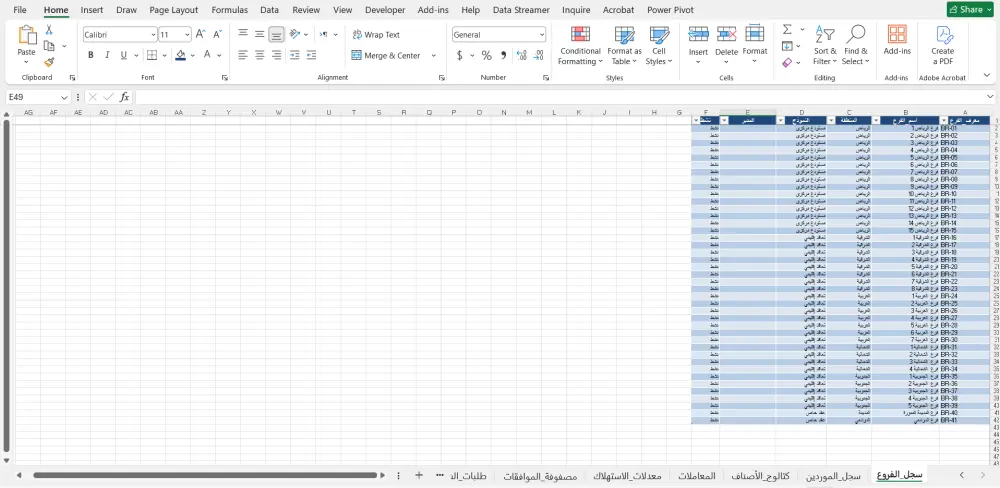Open the File menu
Screen dimensions: 1000x488
(x=20, y=10)
